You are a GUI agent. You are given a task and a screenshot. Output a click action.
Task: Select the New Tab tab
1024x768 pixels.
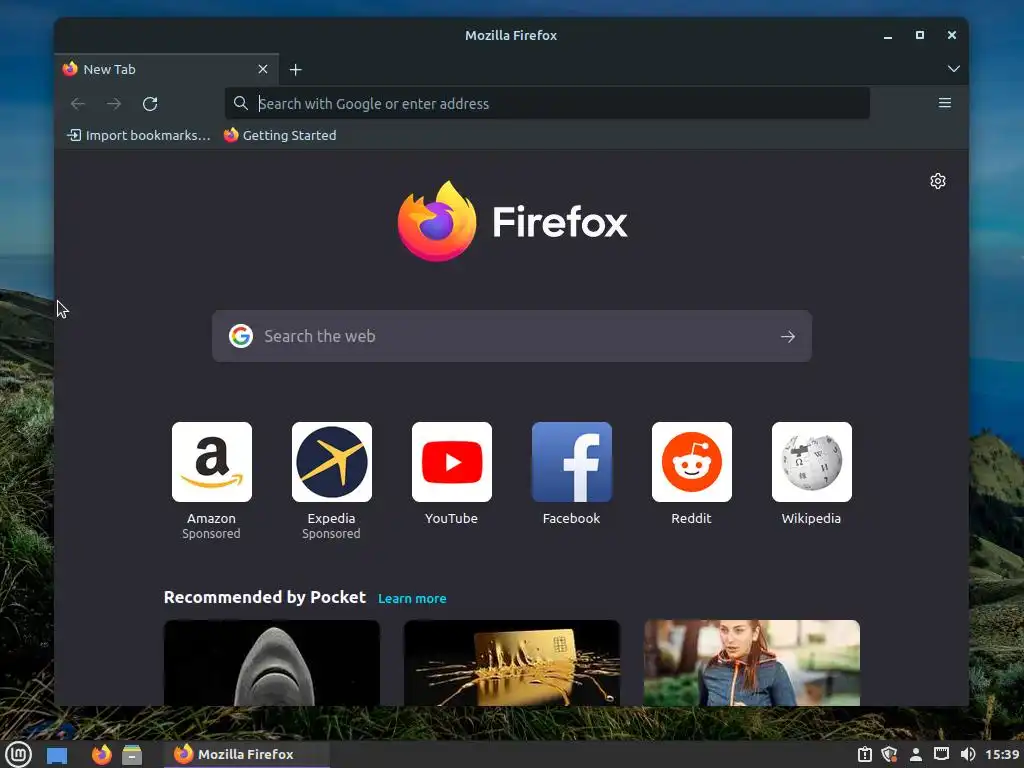click(x=167, y=69)
